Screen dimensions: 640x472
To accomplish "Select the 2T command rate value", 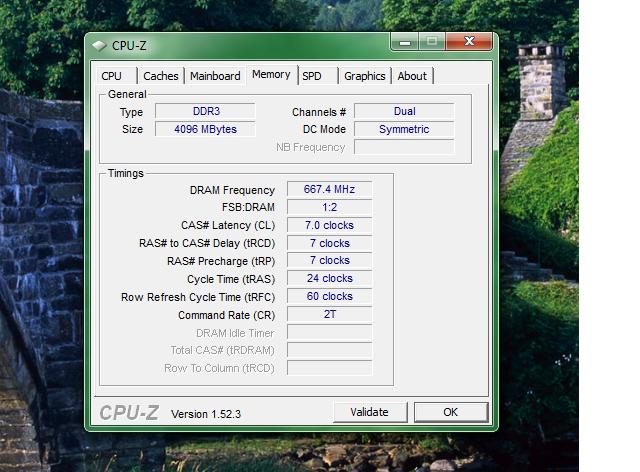I will [x=329, y=314].
